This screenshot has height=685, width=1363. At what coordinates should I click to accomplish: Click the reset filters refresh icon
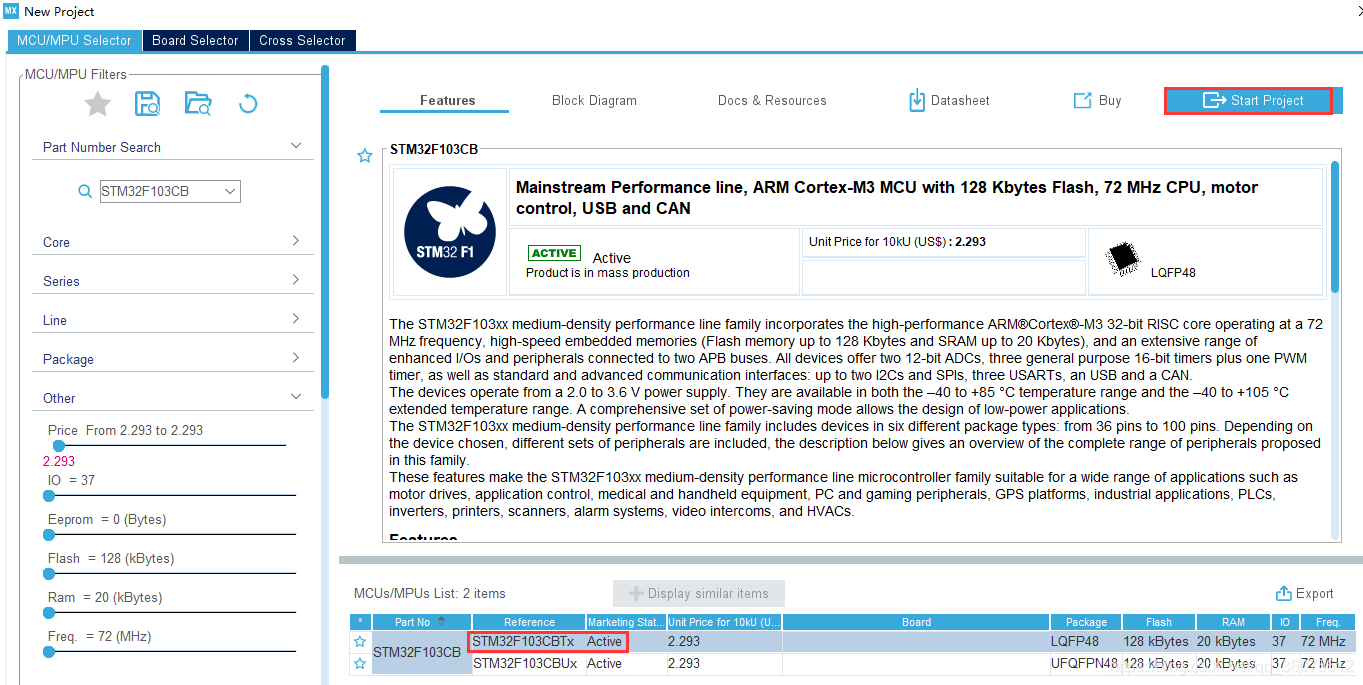[248, 103]
